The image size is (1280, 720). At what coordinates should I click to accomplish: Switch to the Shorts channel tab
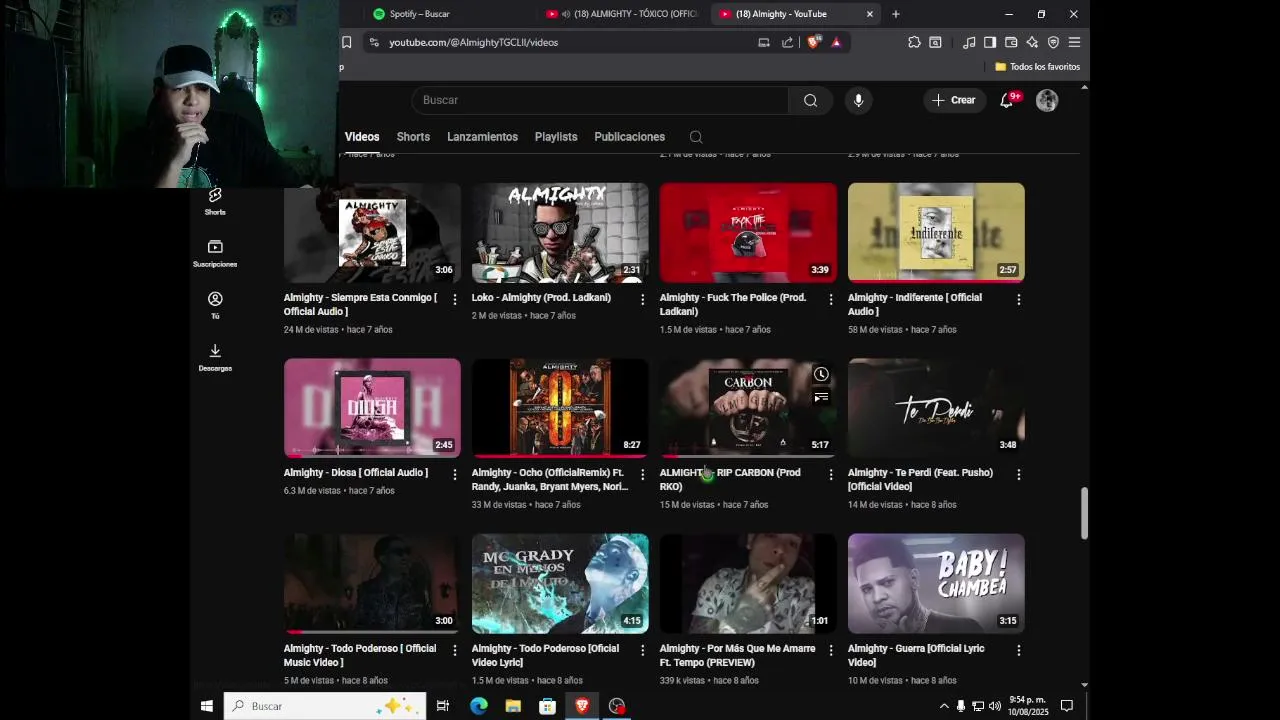pos(413,137)
